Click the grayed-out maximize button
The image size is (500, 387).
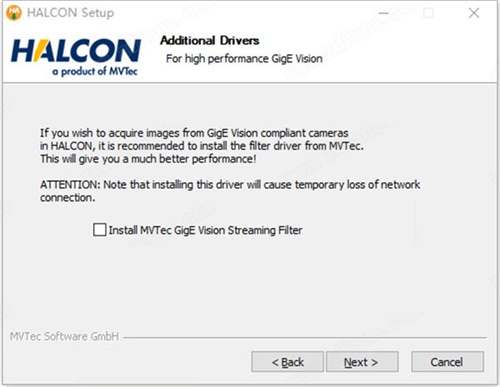(x=428, y=13)
